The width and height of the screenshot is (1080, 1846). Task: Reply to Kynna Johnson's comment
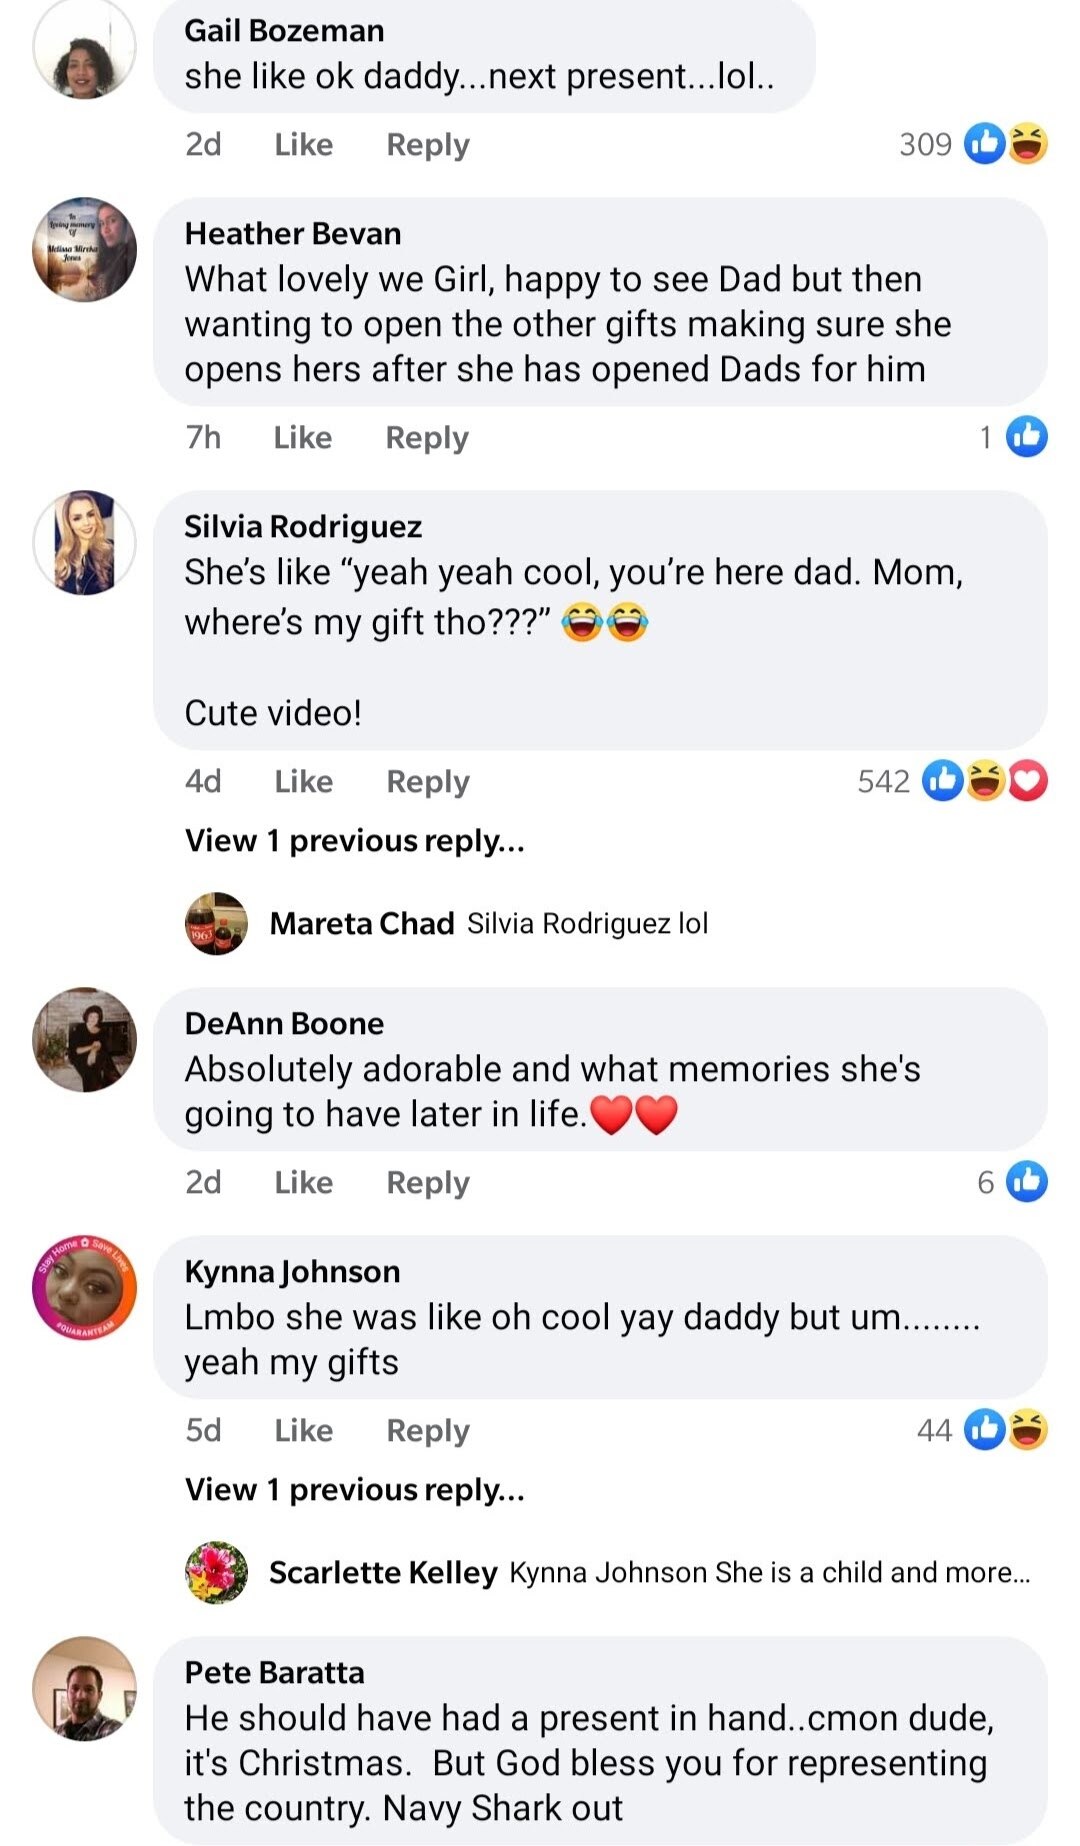click(x=428, y=1431)
